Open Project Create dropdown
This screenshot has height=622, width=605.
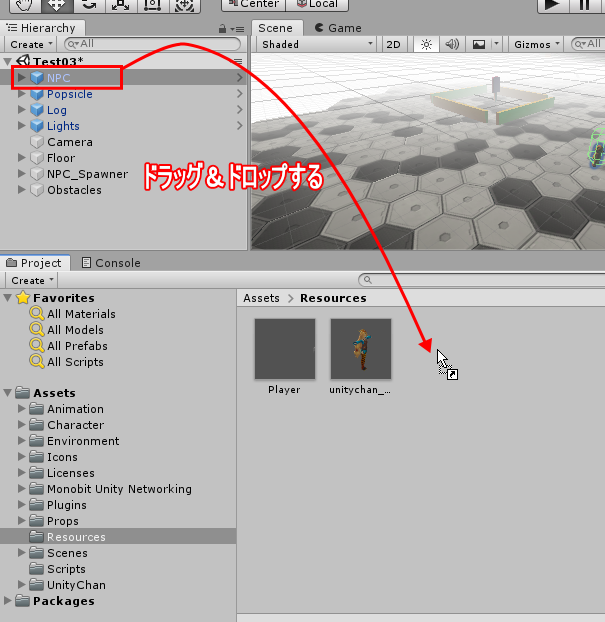point(32,280)
